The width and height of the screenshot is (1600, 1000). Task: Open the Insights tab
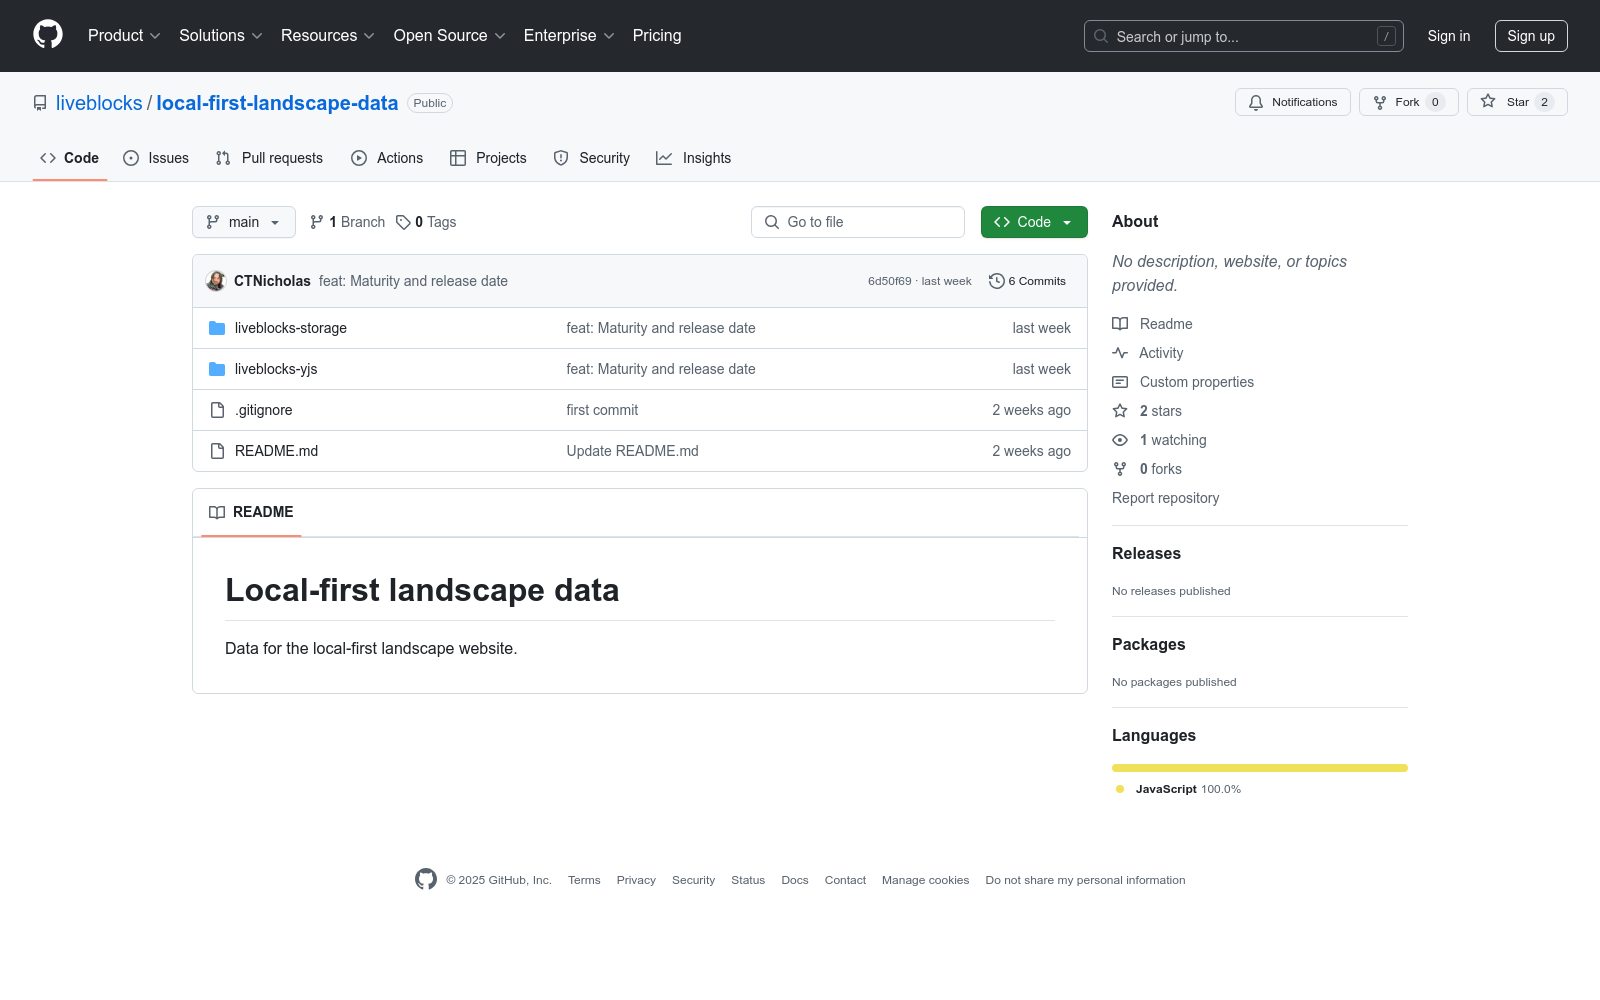tap(693, 158)
